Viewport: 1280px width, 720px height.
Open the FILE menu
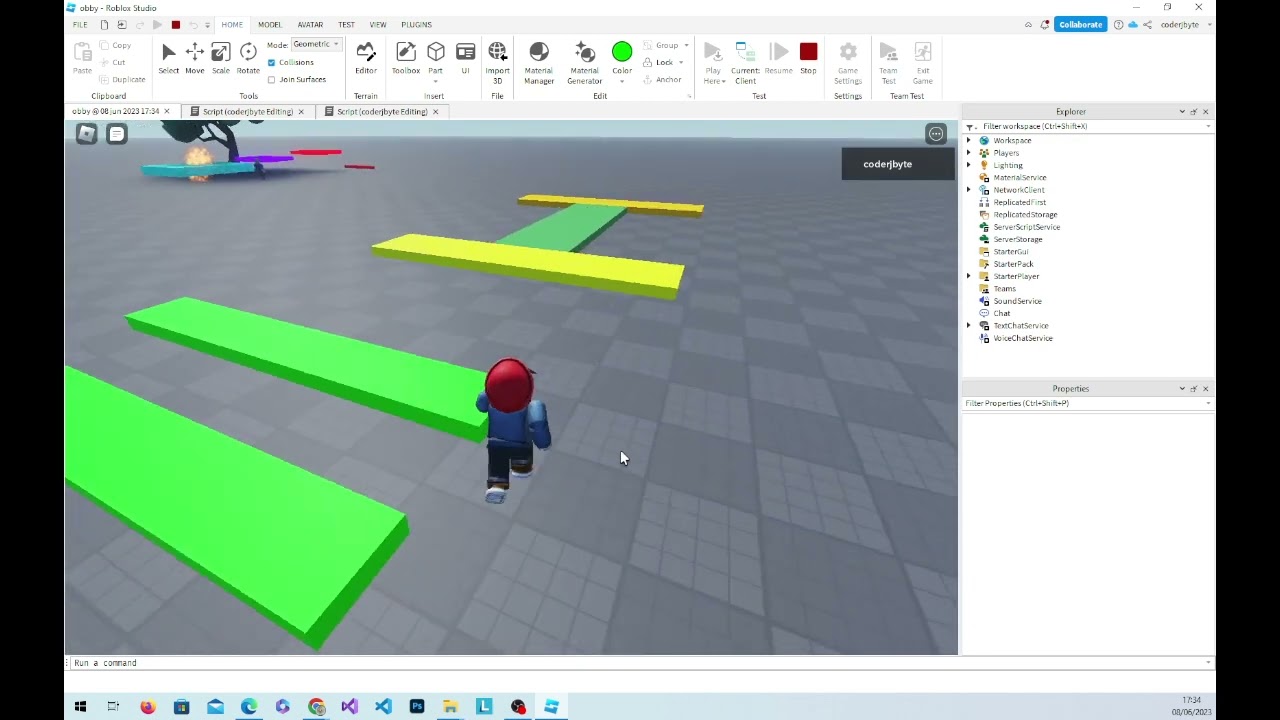coord(80,25)
